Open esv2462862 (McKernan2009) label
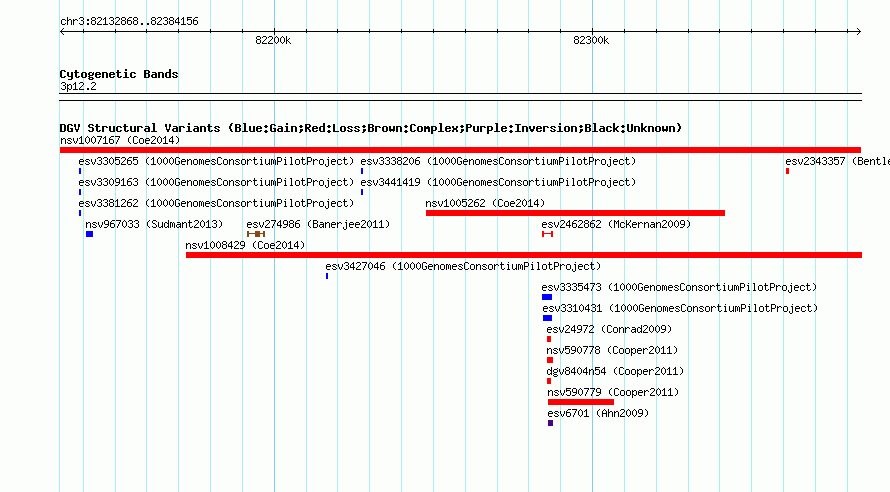Viewport: 890px width, 492px height. click(616, 224)
